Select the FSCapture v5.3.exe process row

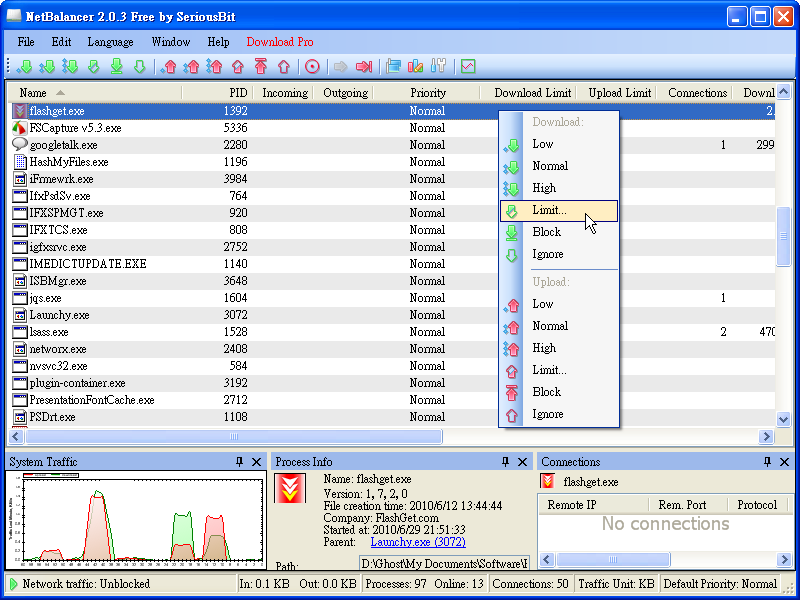(x=392, y=128)
